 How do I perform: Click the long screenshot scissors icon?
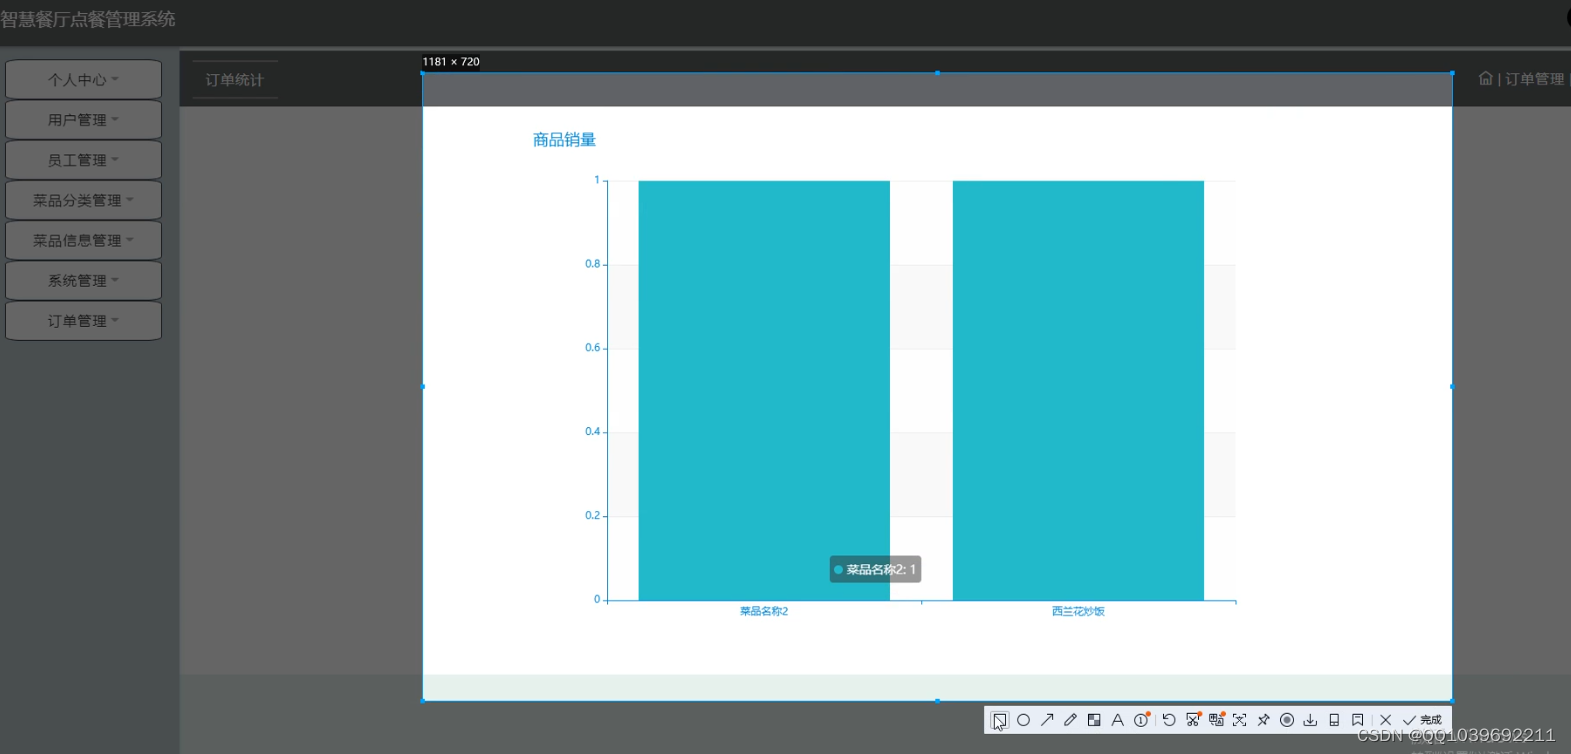pos(1193,720)
